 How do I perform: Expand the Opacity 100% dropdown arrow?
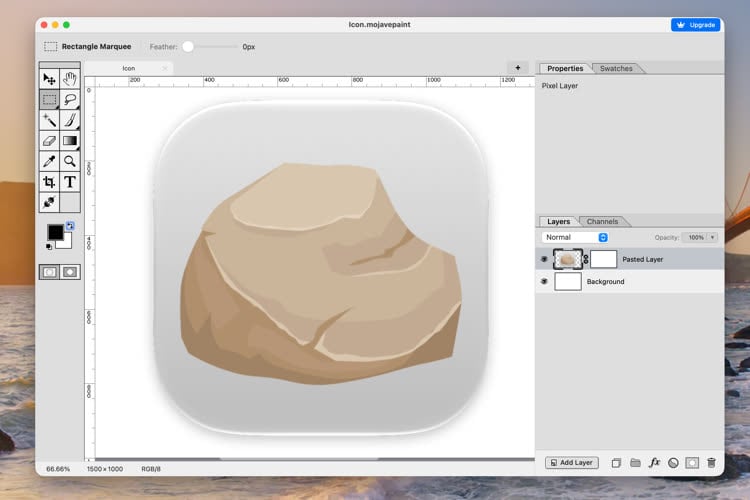click(x=712, y=237)
